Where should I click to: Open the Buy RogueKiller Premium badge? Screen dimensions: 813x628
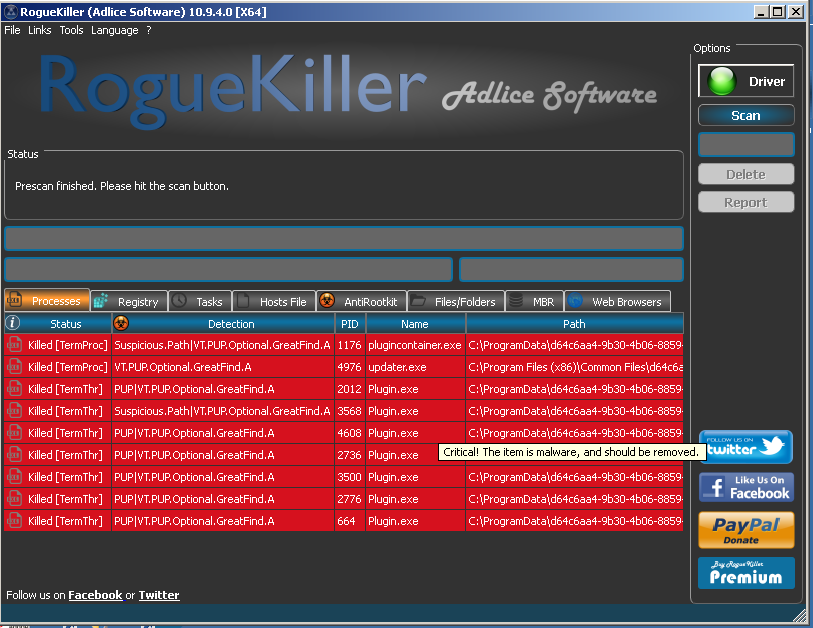tap(746, 573)
